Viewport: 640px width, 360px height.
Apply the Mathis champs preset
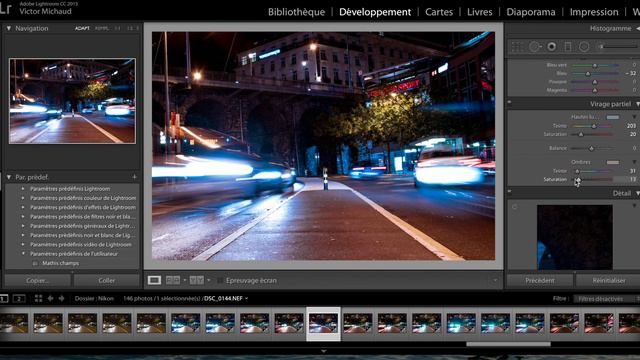click(60, 263)
